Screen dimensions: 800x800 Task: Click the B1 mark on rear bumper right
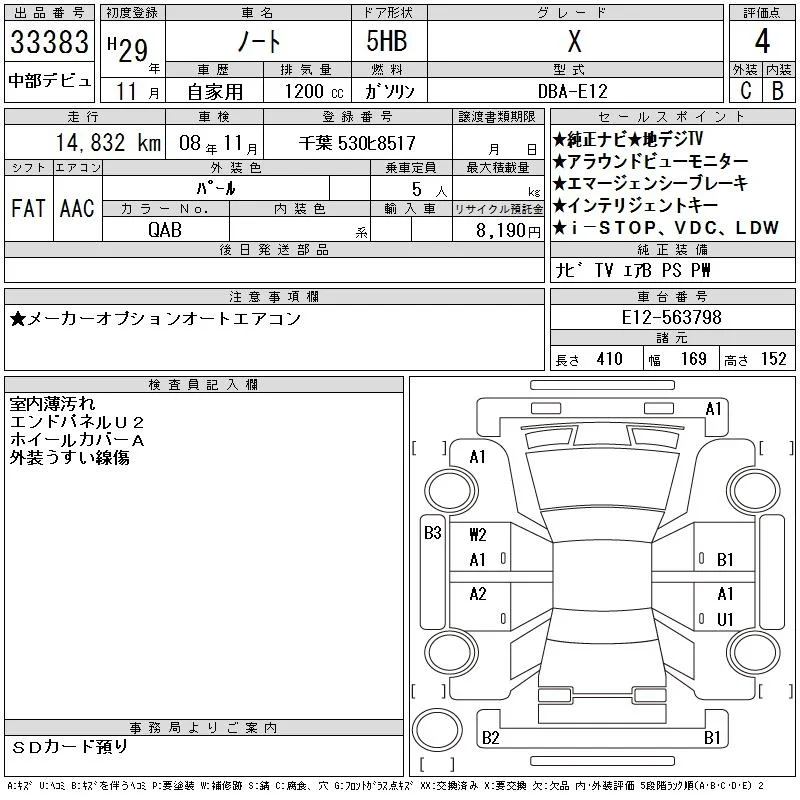coord(712,738)
